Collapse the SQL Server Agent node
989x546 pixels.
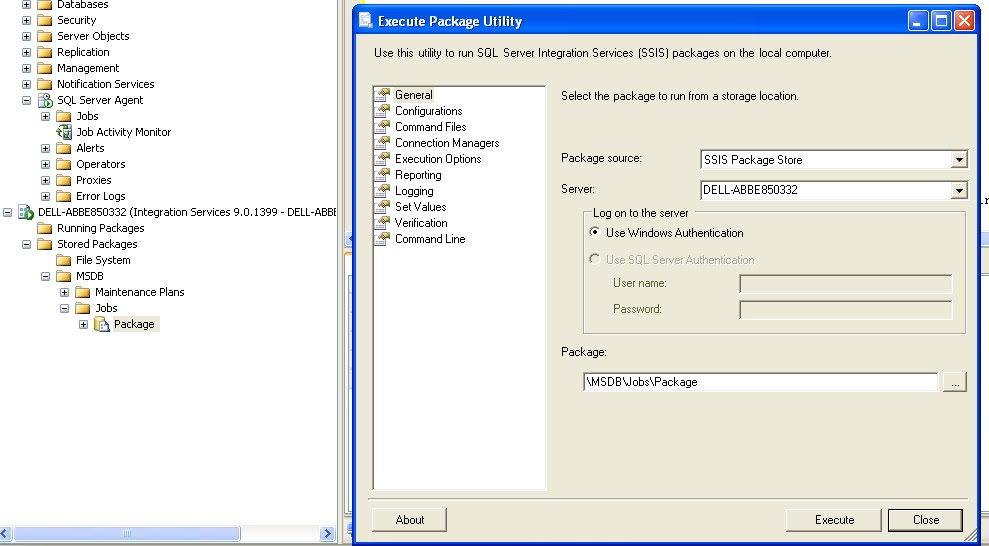(x=26, y=100)
